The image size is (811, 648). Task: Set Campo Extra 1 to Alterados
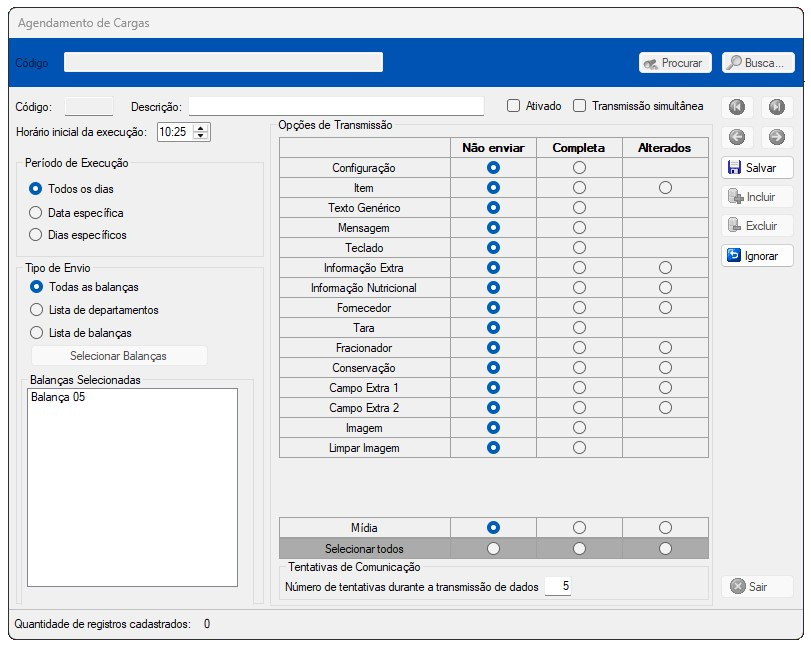click(665, 388)
